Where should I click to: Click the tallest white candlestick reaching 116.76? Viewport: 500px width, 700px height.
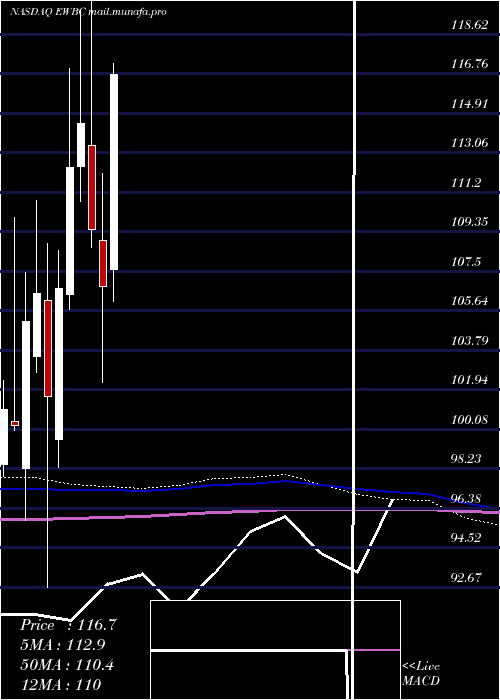114,172
